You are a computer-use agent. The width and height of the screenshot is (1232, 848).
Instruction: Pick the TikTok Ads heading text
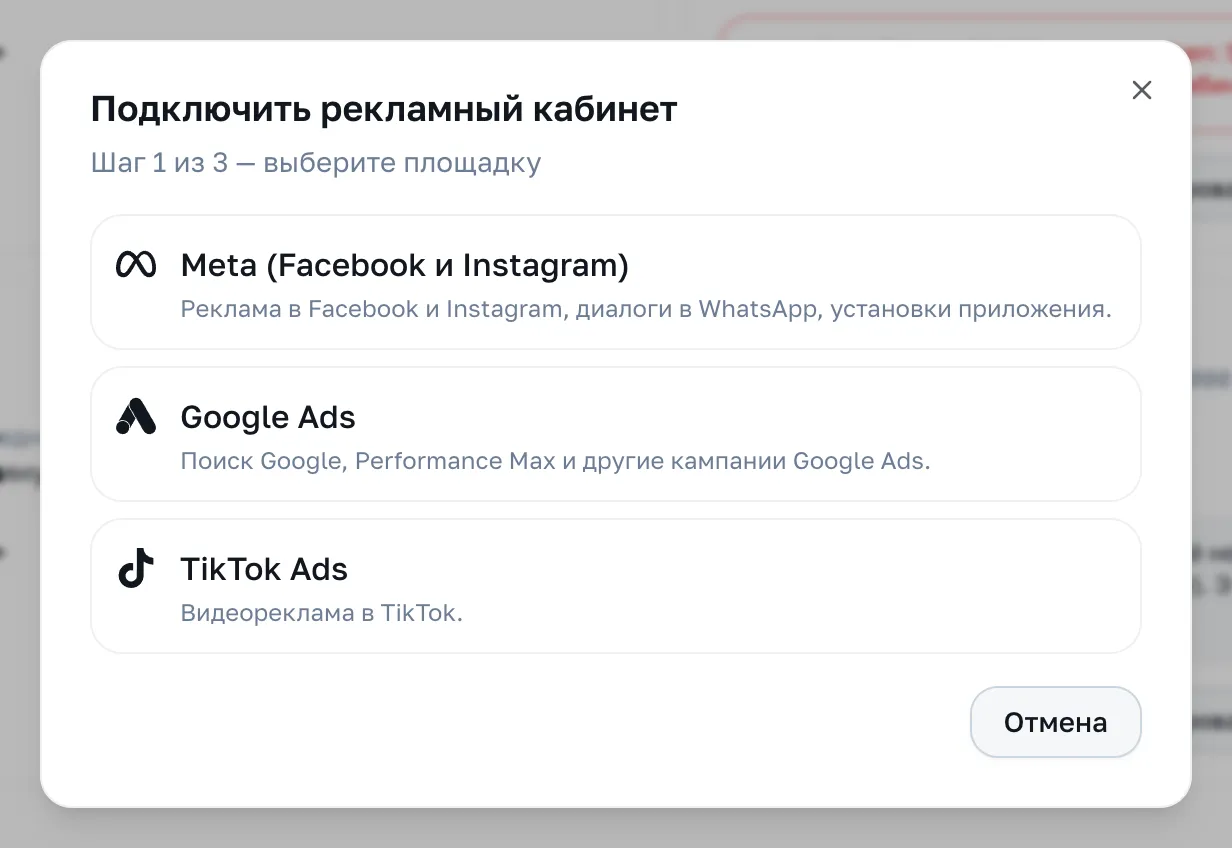(x=264, y=569)
